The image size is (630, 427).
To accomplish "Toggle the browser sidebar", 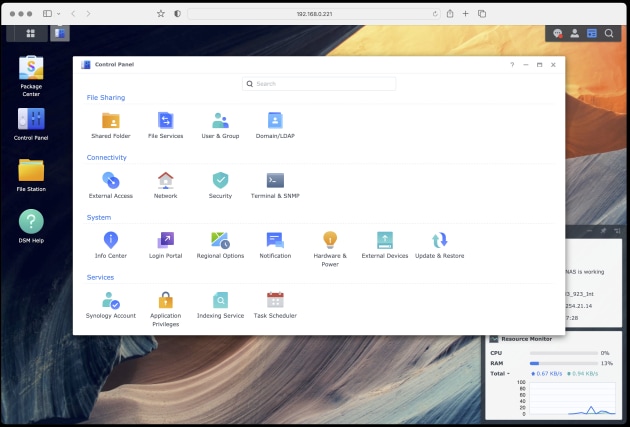I will pos(47,14).
